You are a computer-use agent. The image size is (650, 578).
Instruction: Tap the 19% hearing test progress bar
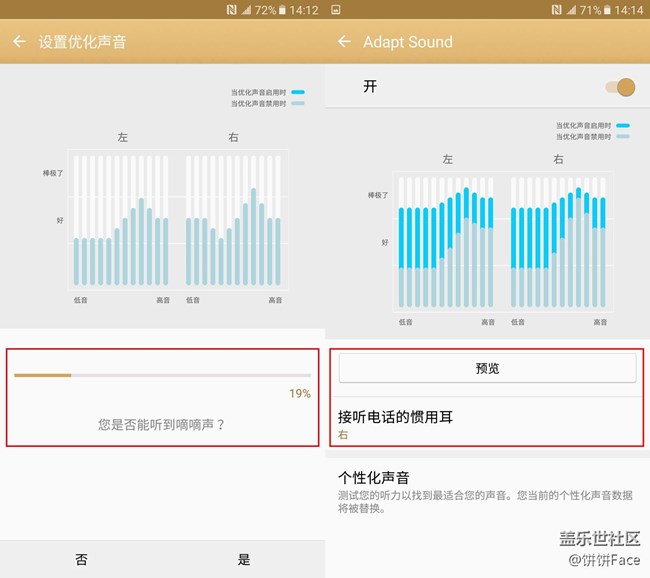162,375
